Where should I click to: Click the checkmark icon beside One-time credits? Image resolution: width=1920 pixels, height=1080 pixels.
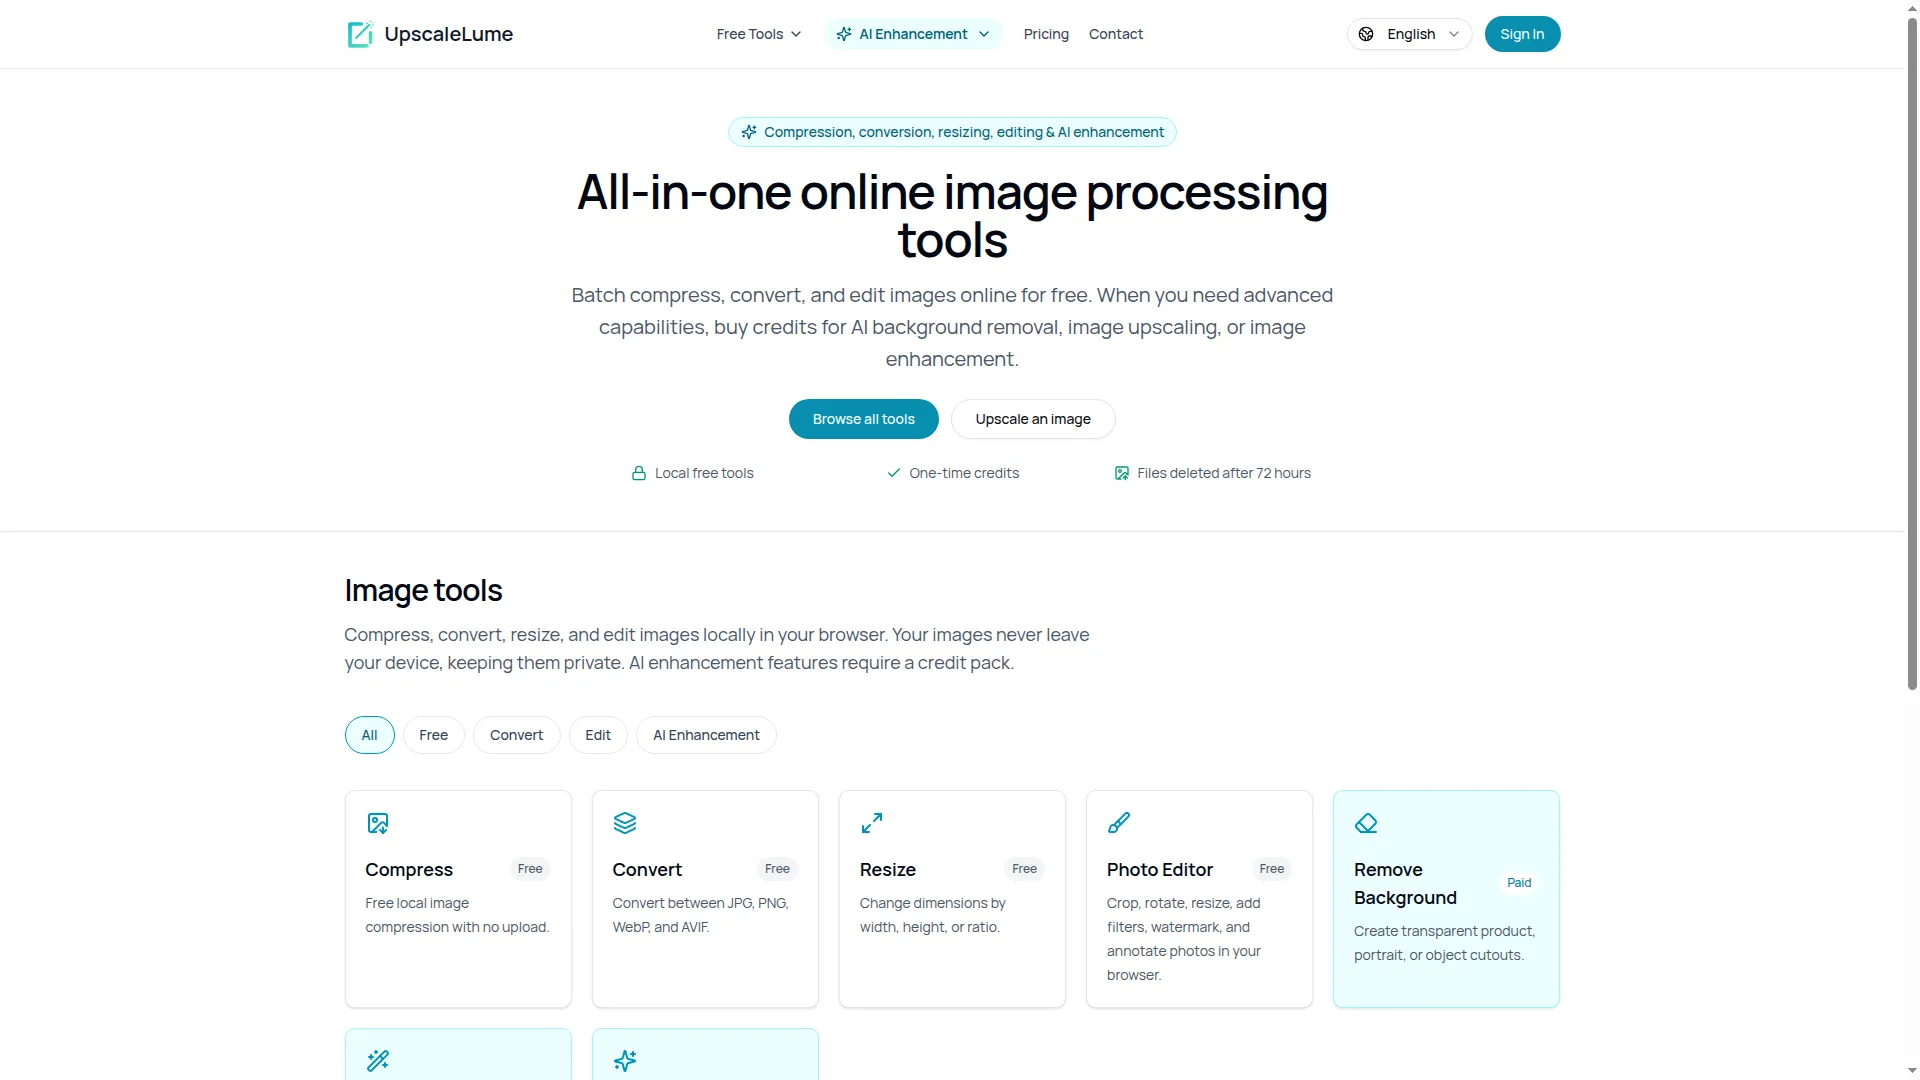pos(894,473)
